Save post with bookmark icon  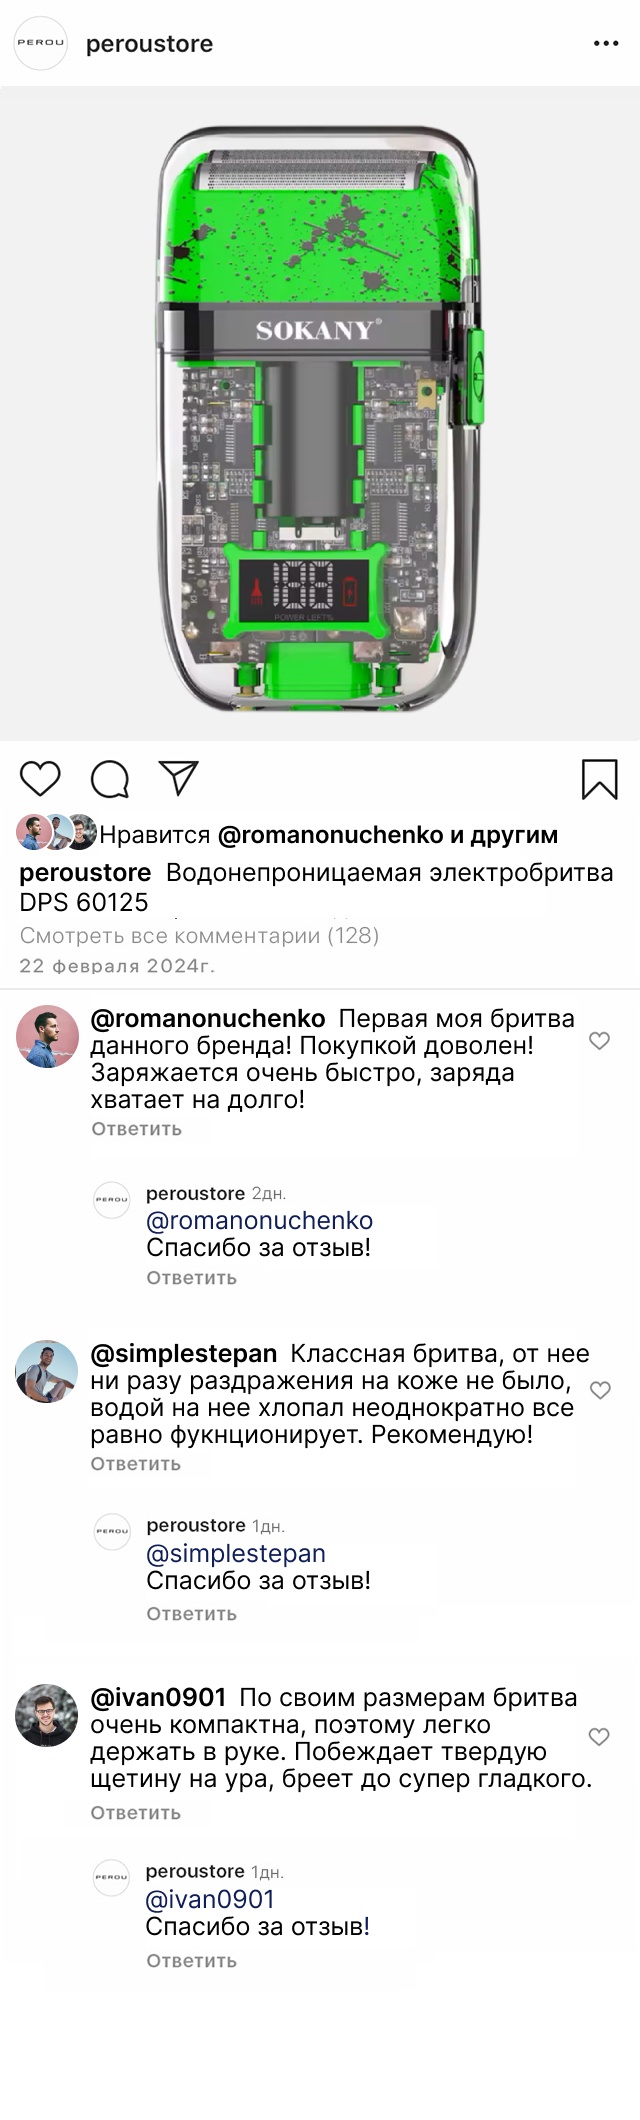coord(599,779)
